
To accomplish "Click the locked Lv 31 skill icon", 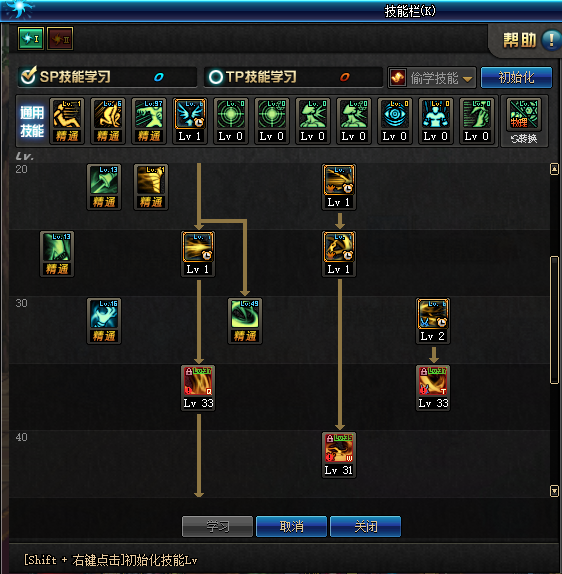I will point(339,455).
